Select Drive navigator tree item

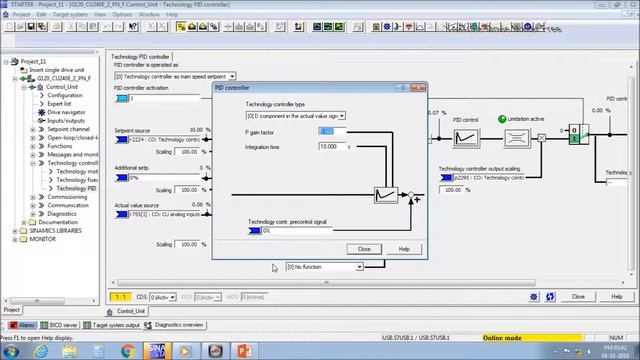click(67, 112)
